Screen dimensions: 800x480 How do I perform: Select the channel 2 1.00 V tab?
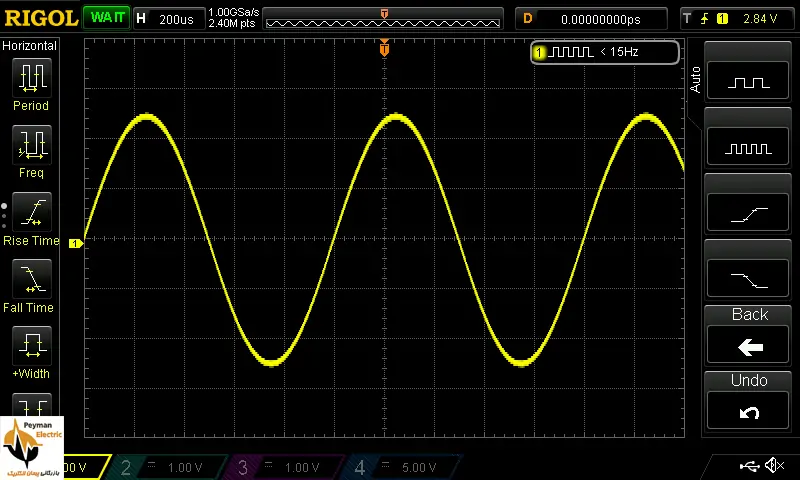166,467
